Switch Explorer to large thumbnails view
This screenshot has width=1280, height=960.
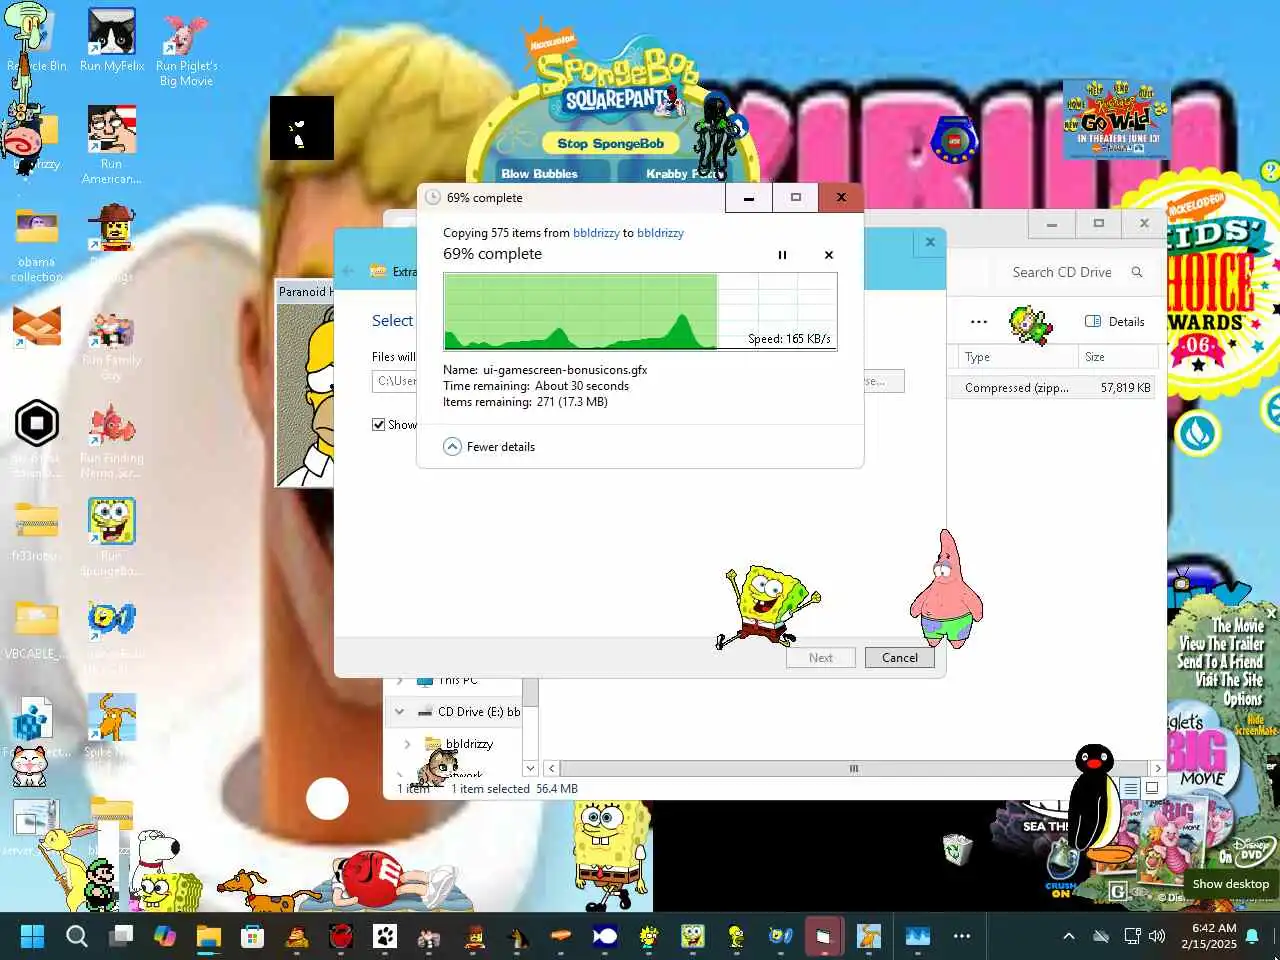pyautogui.click(x=1152, y=789)
